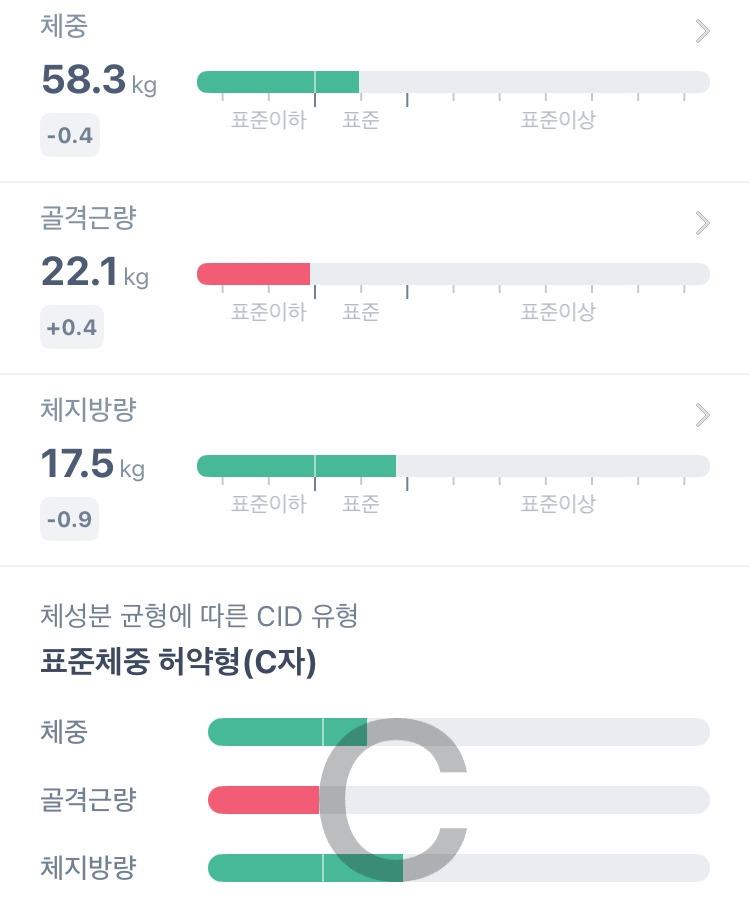Tap the -0.4 weight change badge
Image resolution: width=750 pixels, height=907 pixels.
pos(70,135)
